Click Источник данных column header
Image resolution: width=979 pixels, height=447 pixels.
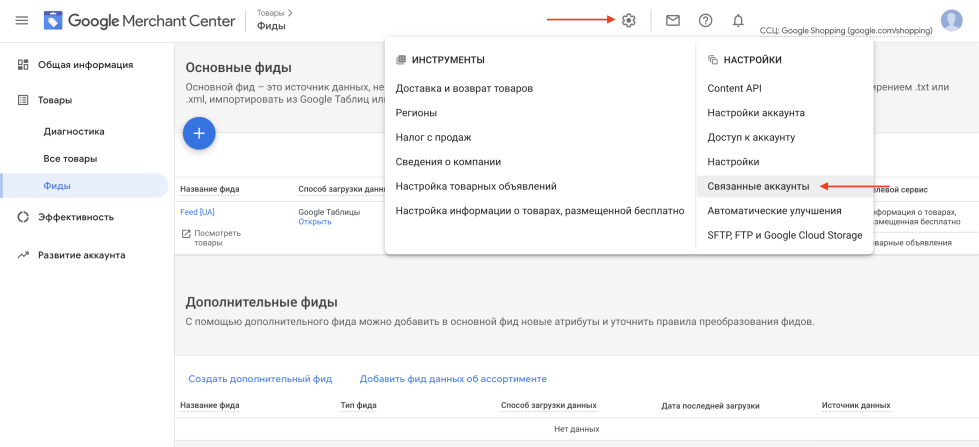click(856, 406)
